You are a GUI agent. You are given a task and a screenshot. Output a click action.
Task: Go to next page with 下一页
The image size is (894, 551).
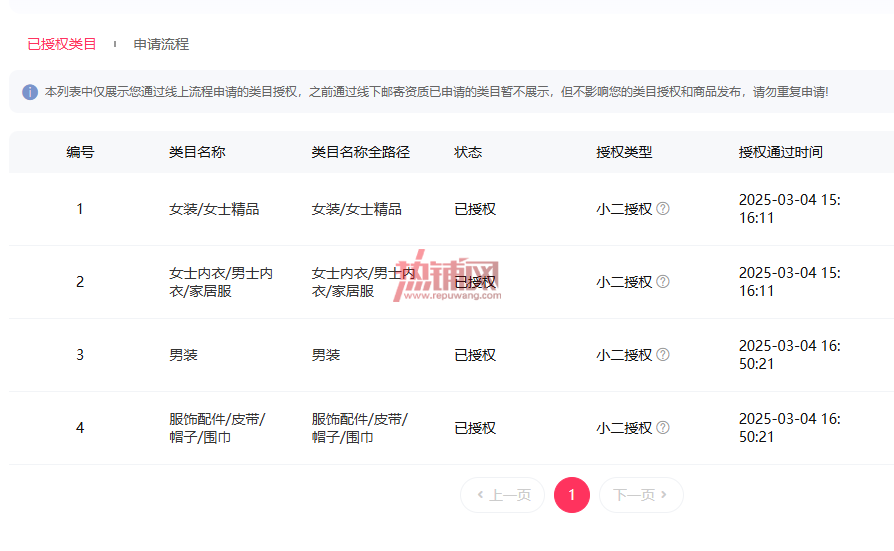(641, 495)
